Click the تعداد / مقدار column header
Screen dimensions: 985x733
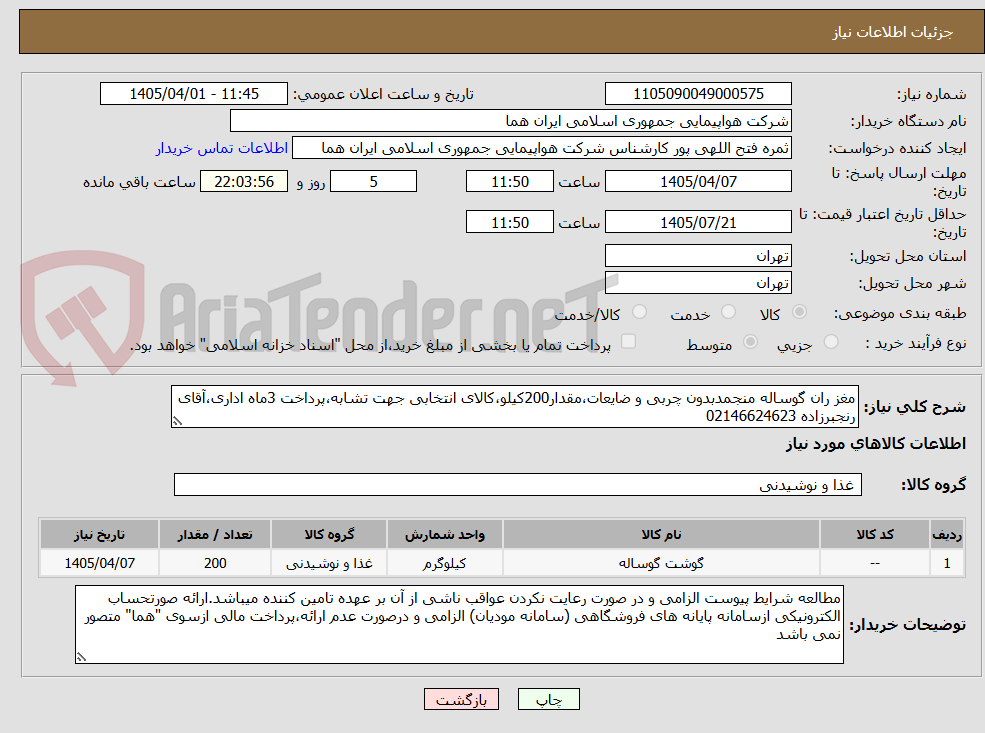pyautogui.click(x=215, y=535)
